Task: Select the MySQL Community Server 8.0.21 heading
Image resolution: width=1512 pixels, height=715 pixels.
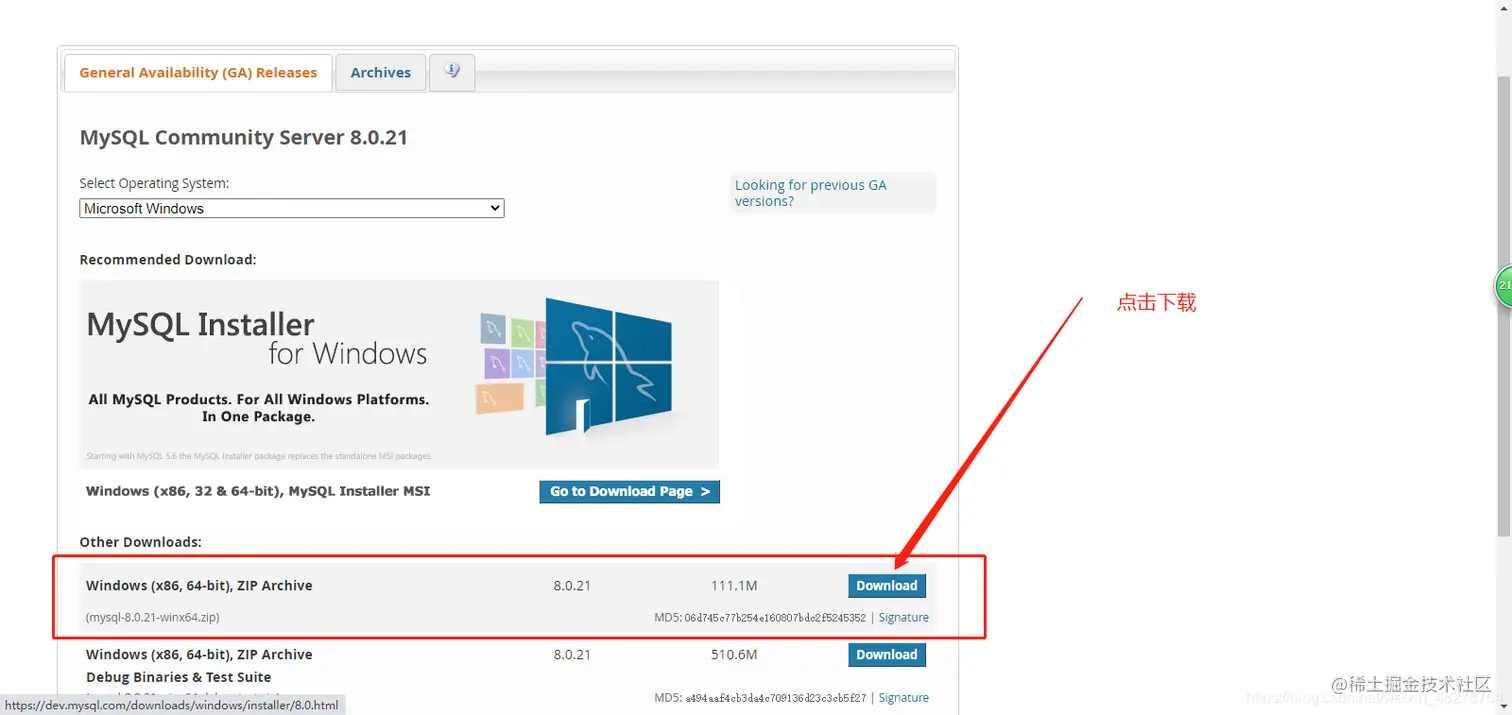Action: pos(244,138)
